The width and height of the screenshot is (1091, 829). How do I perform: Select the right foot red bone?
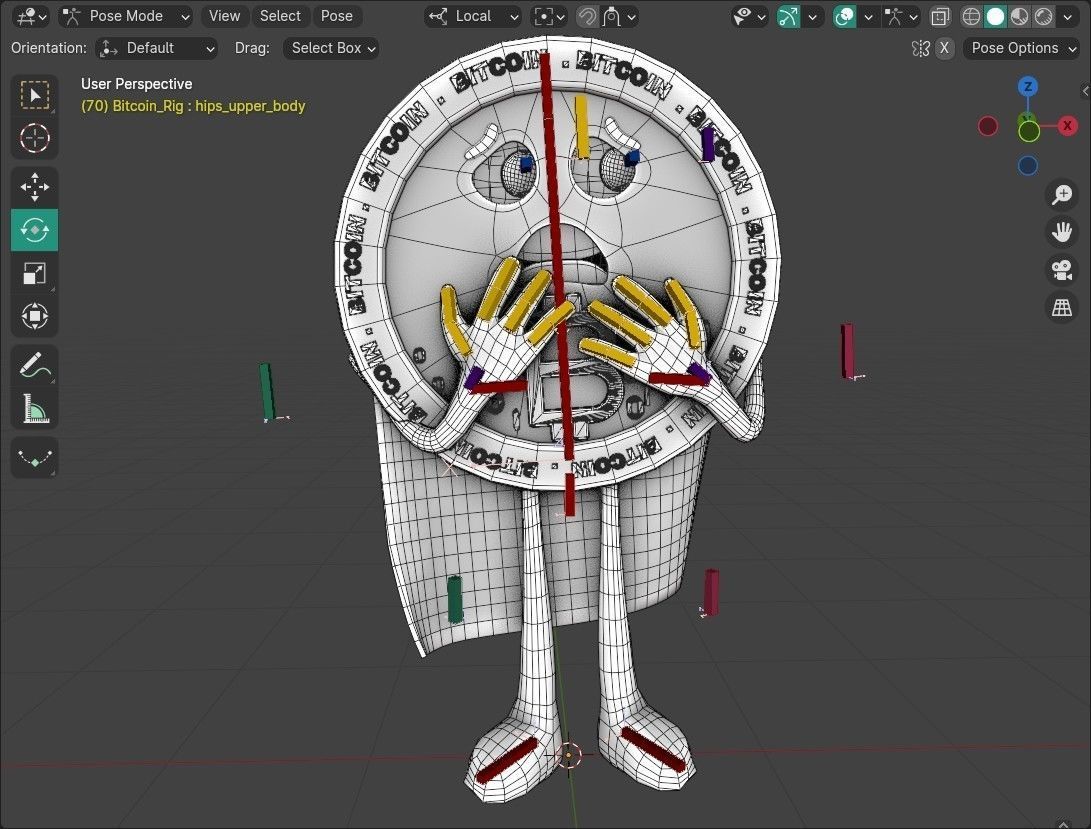653,749
